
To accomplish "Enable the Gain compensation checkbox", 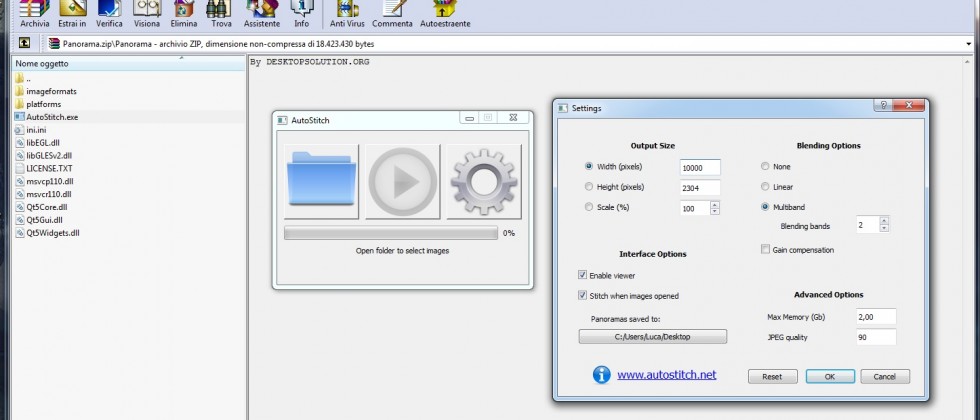I will pos(766,249).
